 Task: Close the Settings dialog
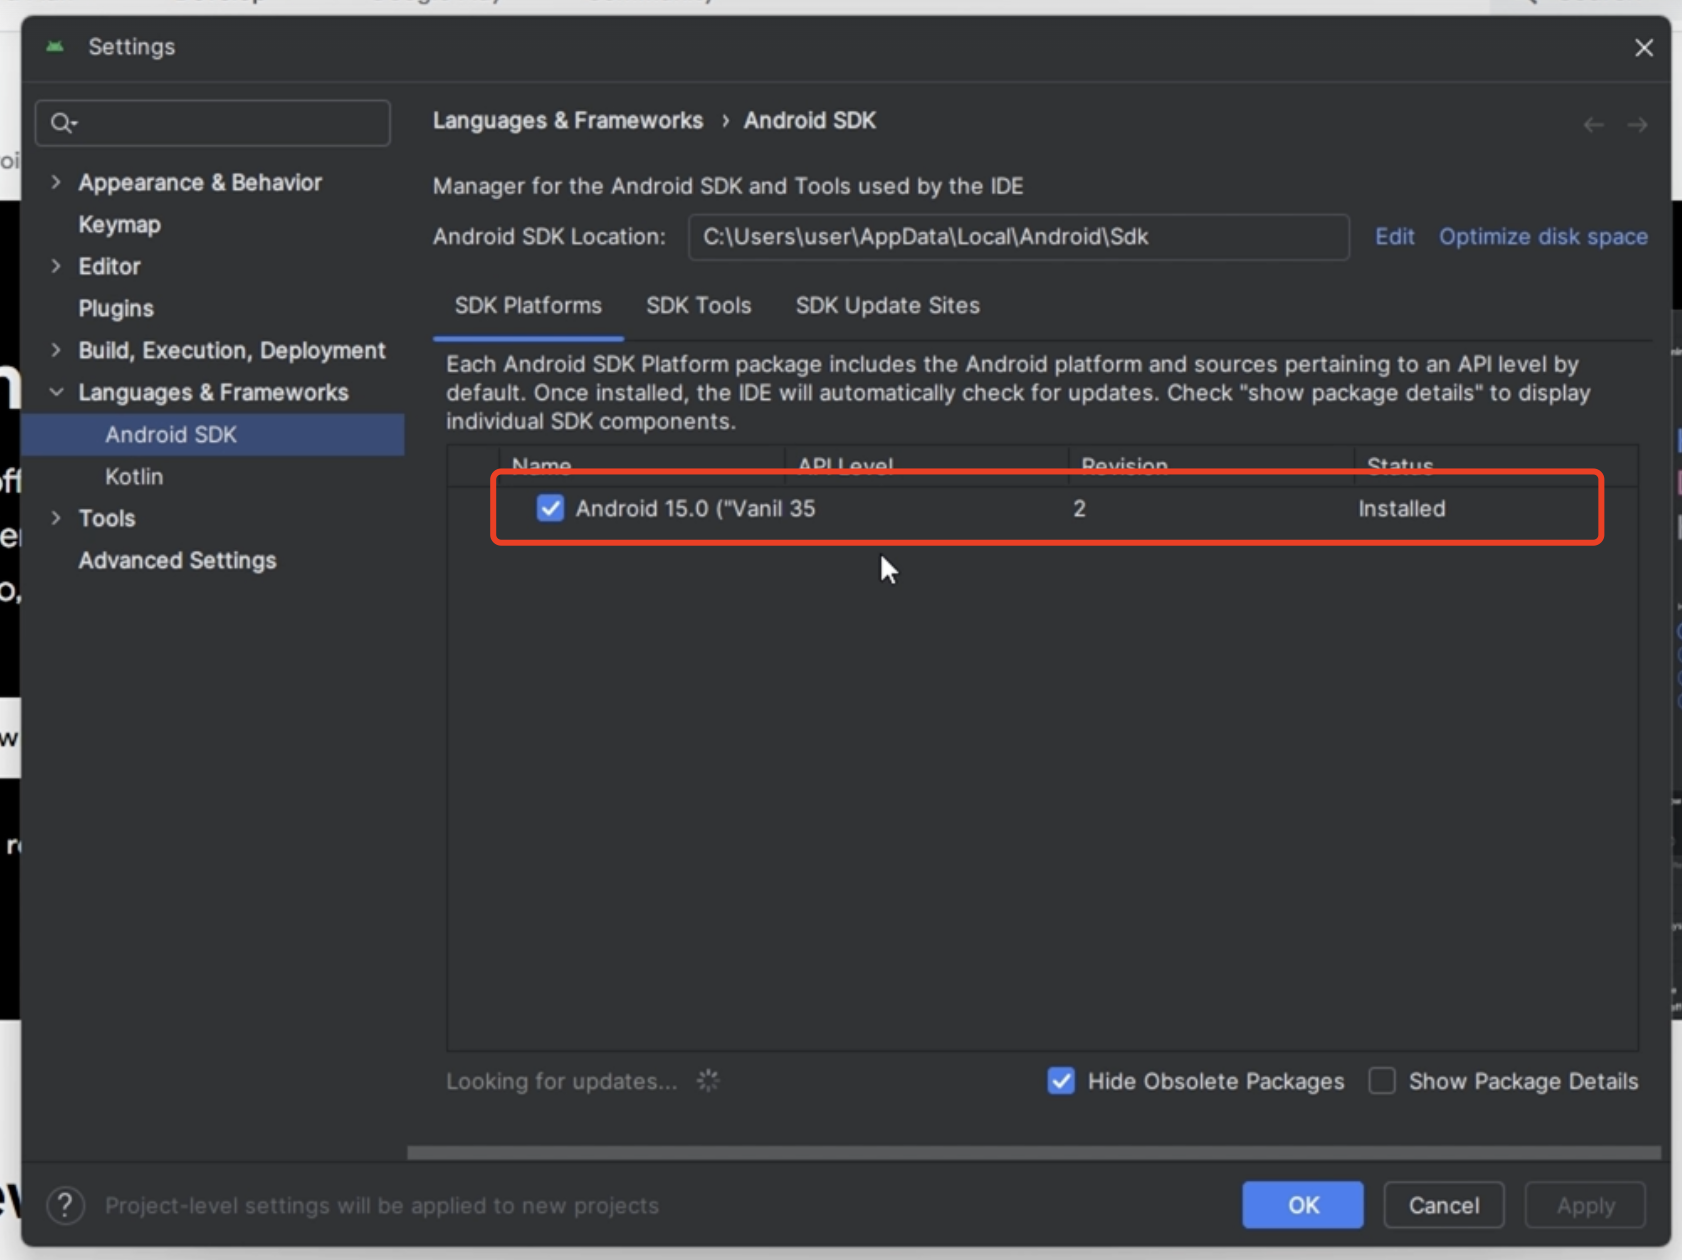1644,48
